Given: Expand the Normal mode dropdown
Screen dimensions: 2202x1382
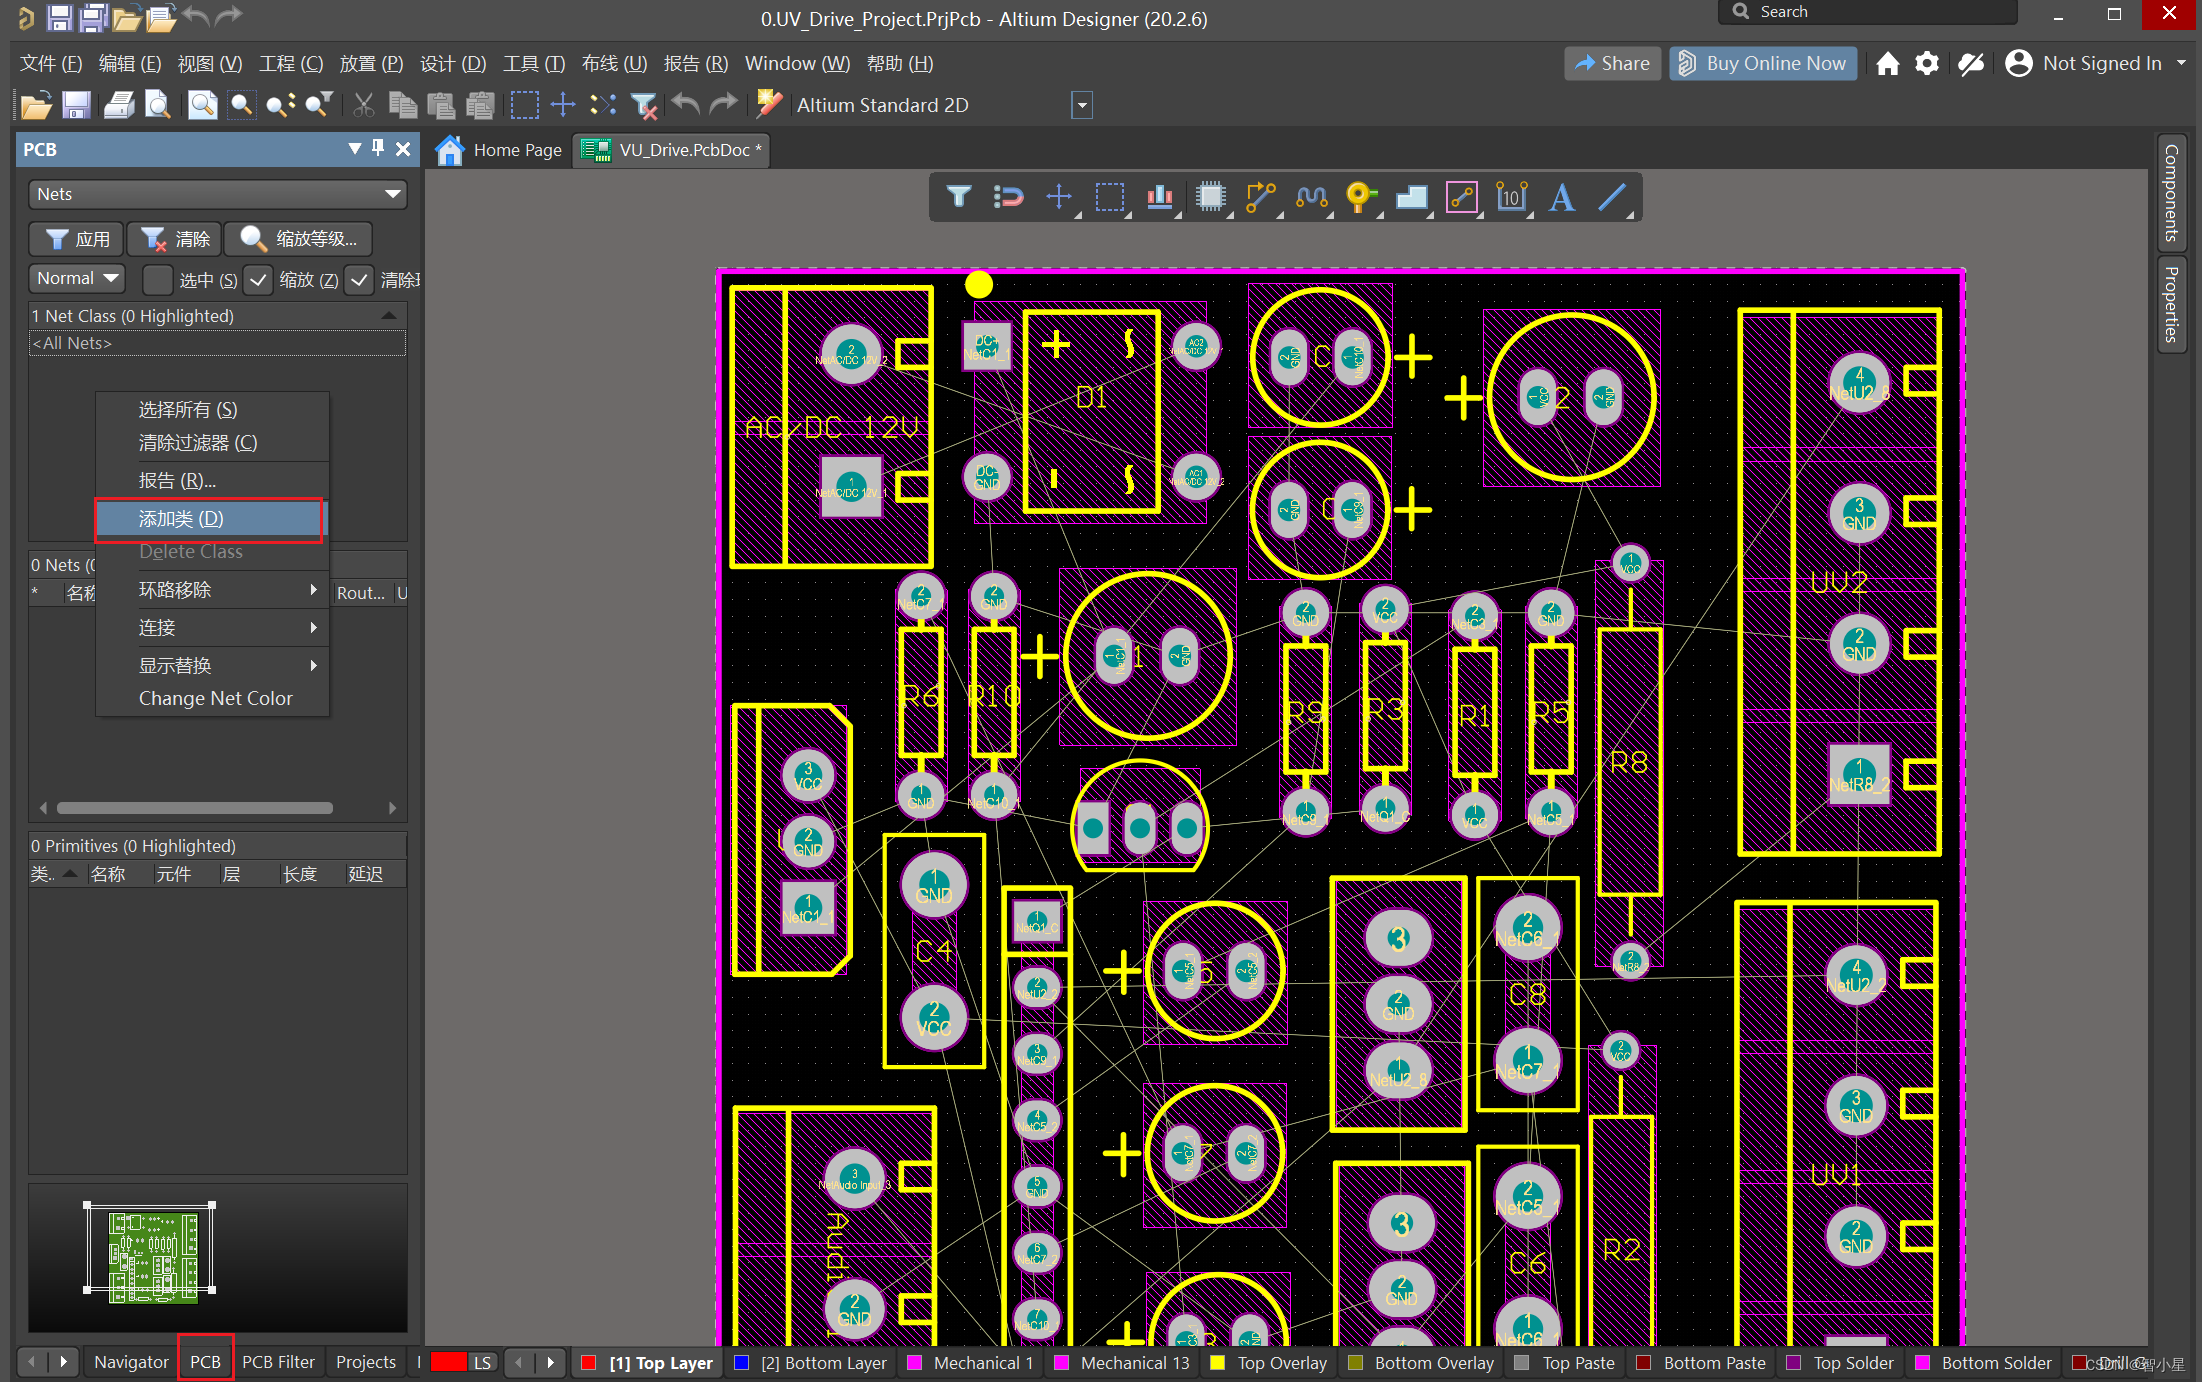Looking at the screenshot, I should point(77,278).
